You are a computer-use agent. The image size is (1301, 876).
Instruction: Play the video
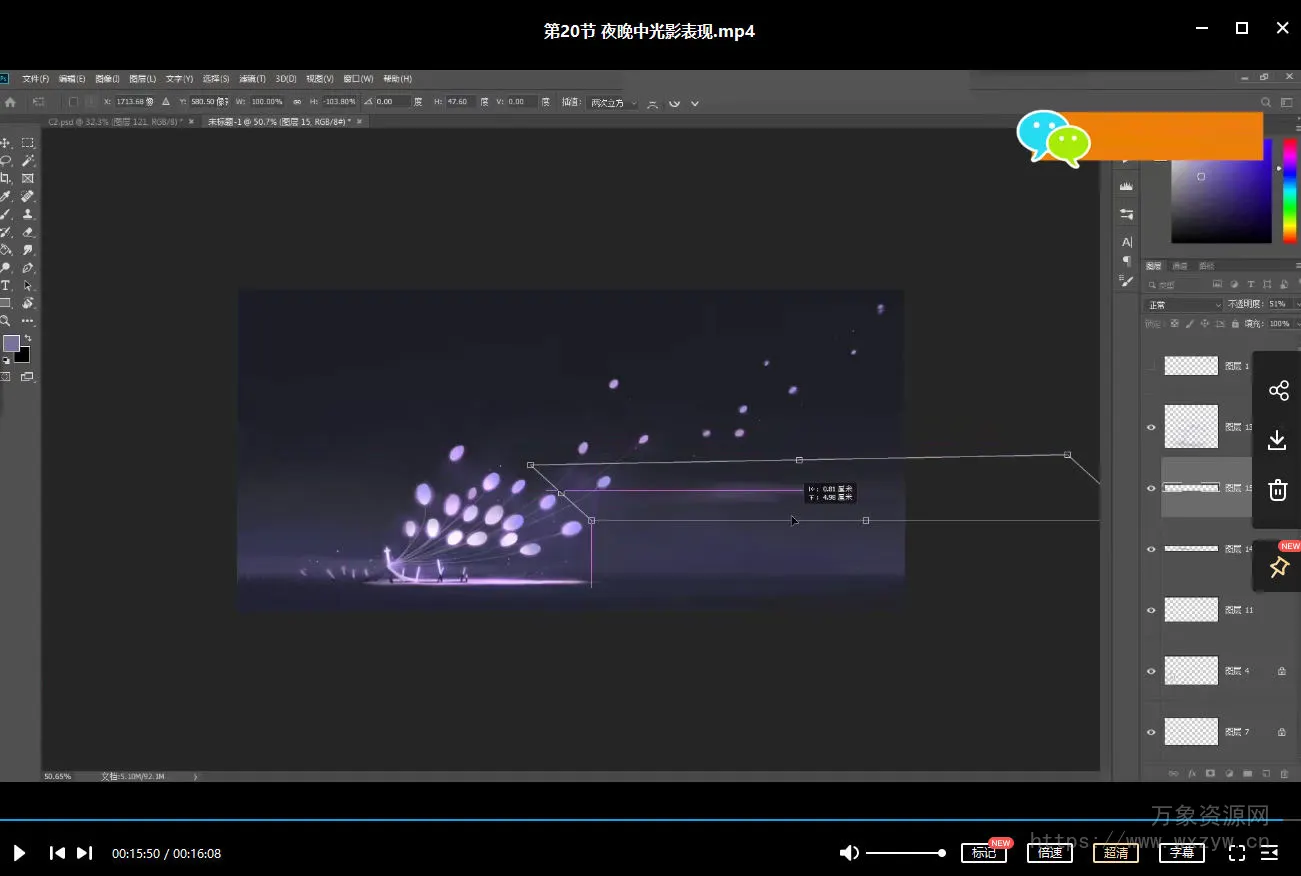click(19, 853)
